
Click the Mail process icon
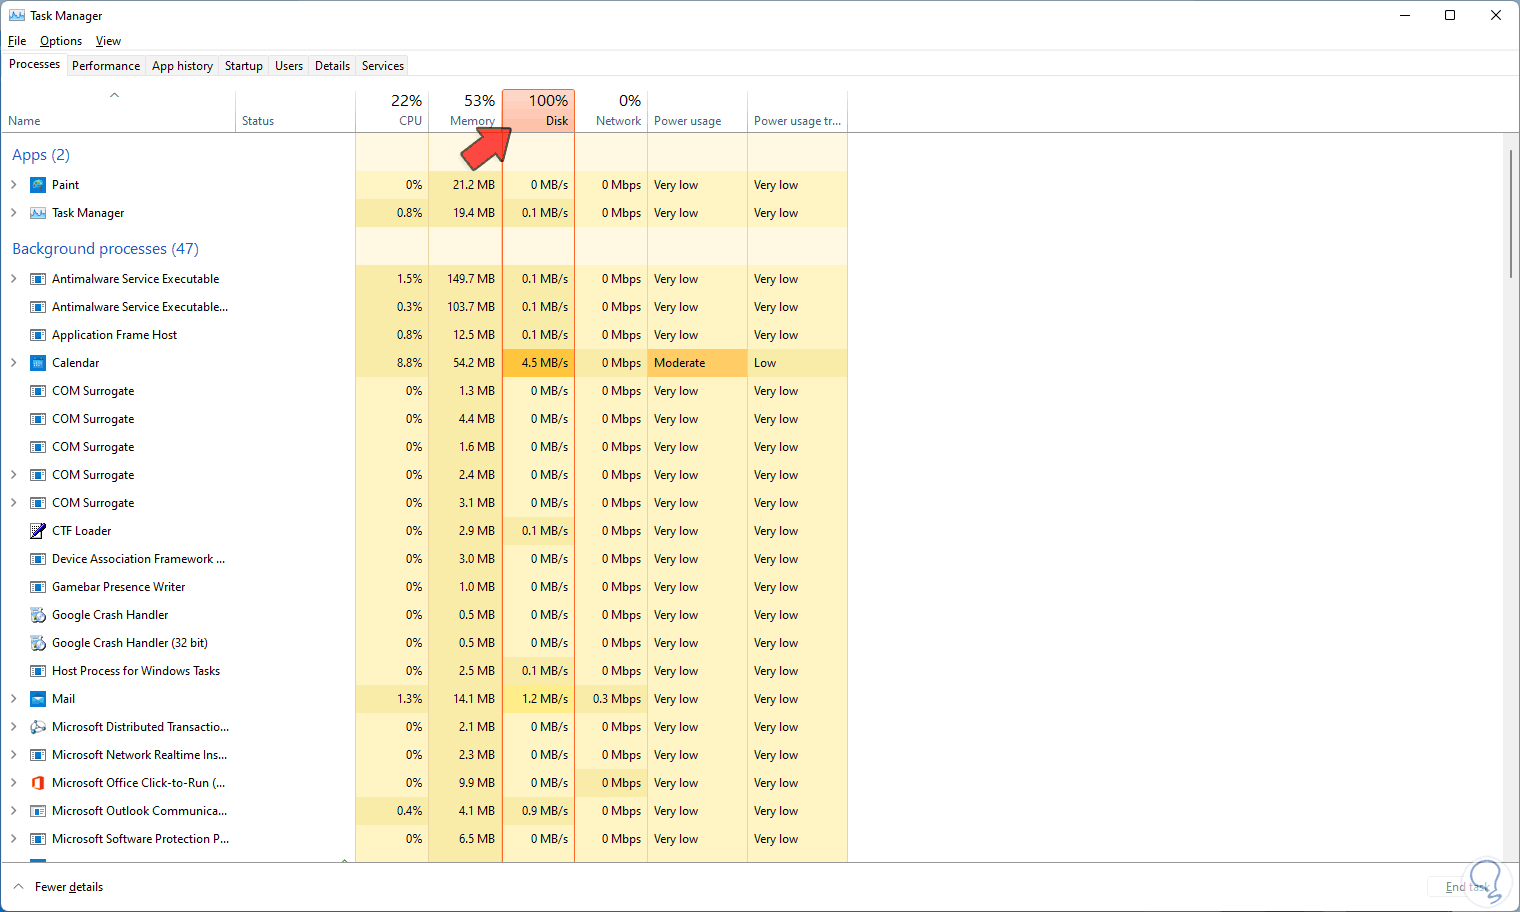38,699
